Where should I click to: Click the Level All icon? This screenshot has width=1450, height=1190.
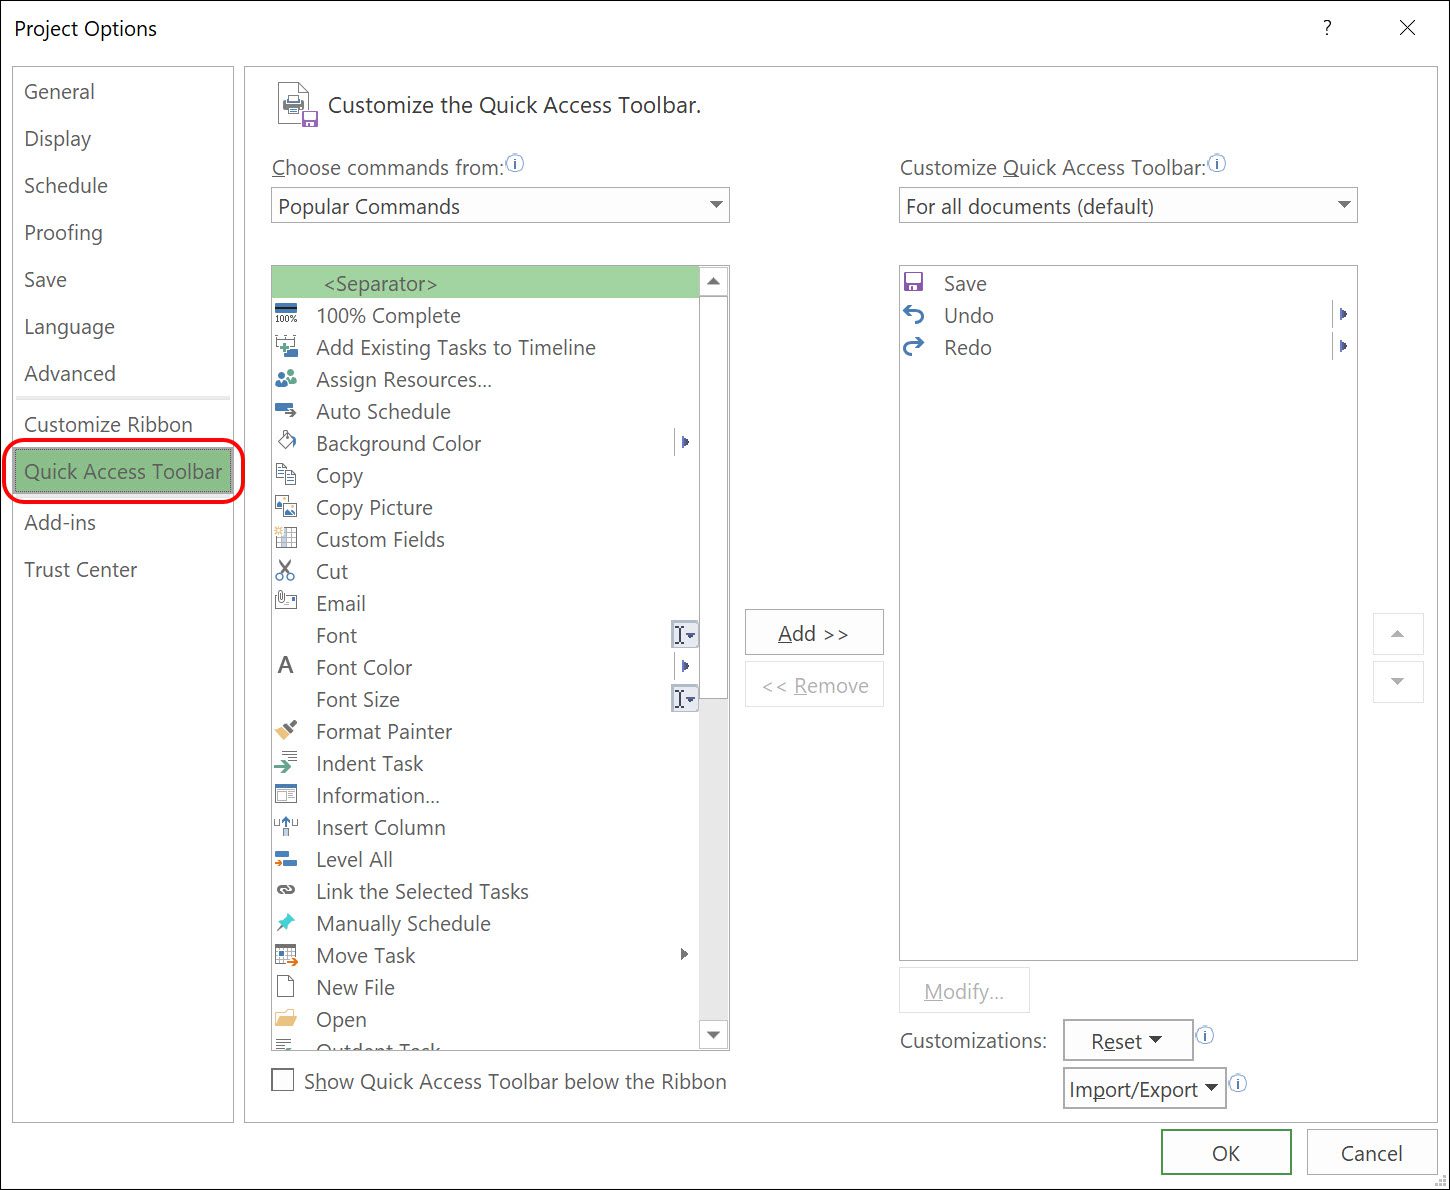point(286,859)
